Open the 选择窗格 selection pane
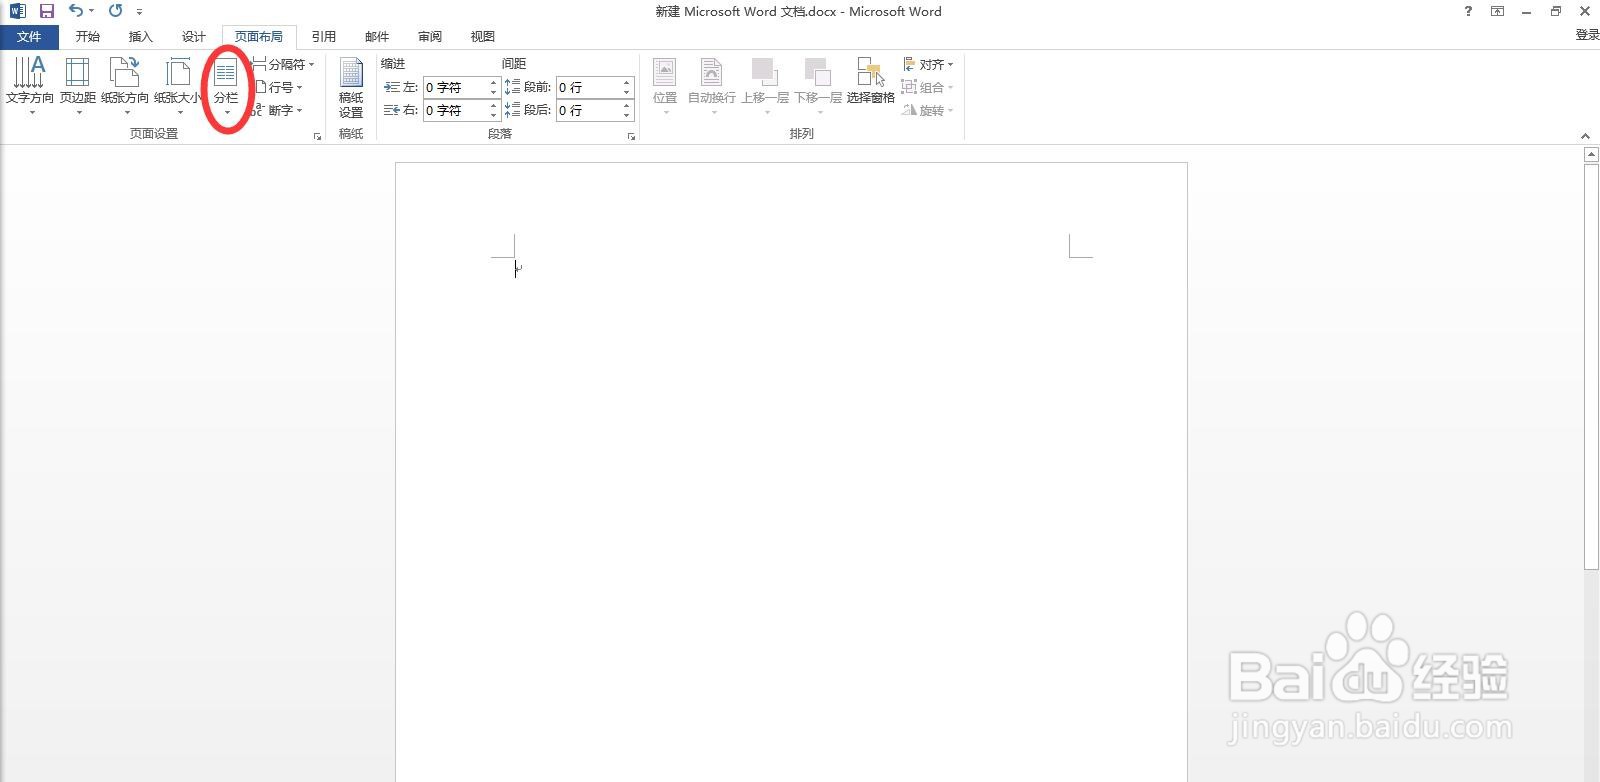This screenshot has width=1600, height=782. 870,82
